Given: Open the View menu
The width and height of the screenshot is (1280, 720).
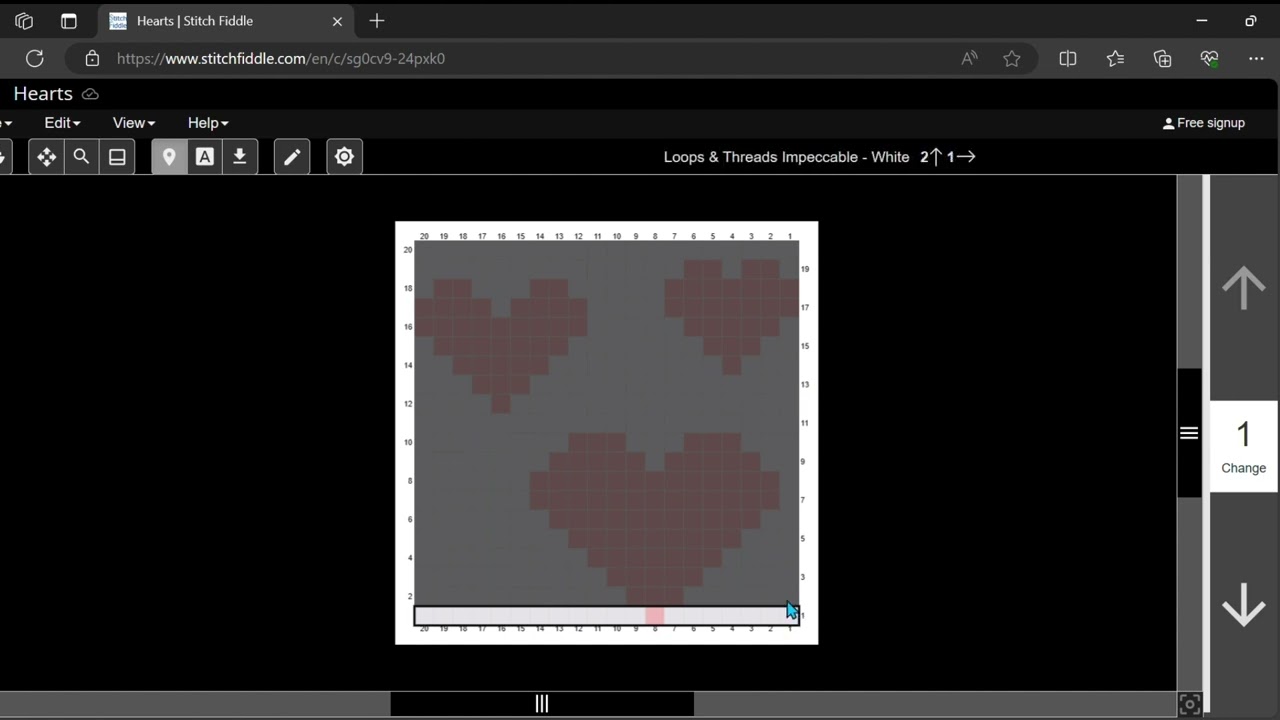Looking at the screenshot, I should 133,123.
